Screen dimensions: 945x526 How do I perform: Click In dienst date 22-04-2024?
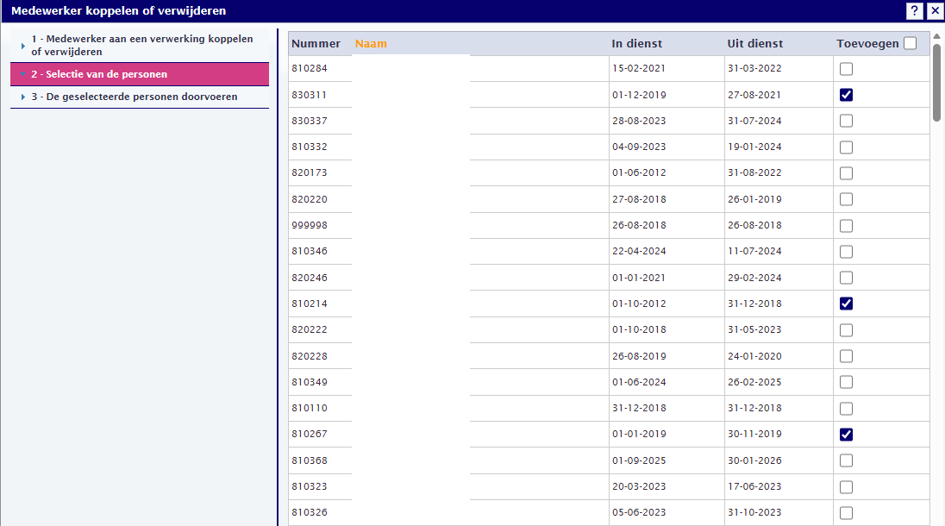point(639,251)
